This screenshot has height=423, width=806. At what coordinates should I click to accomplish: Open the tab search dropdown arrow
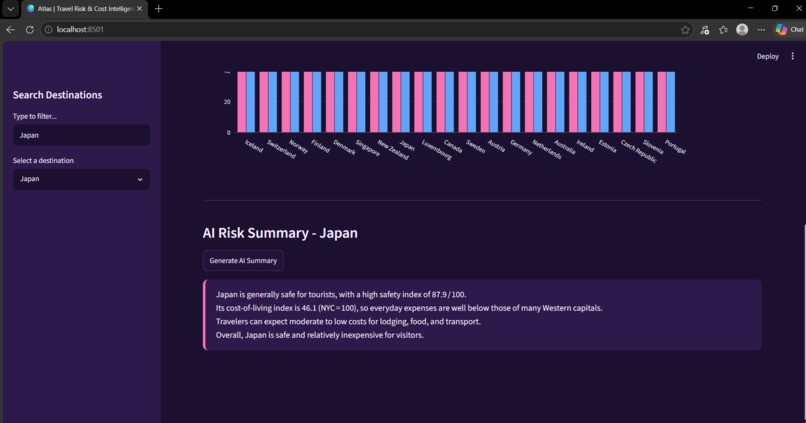pyautogui.click(x=10, y=9)
